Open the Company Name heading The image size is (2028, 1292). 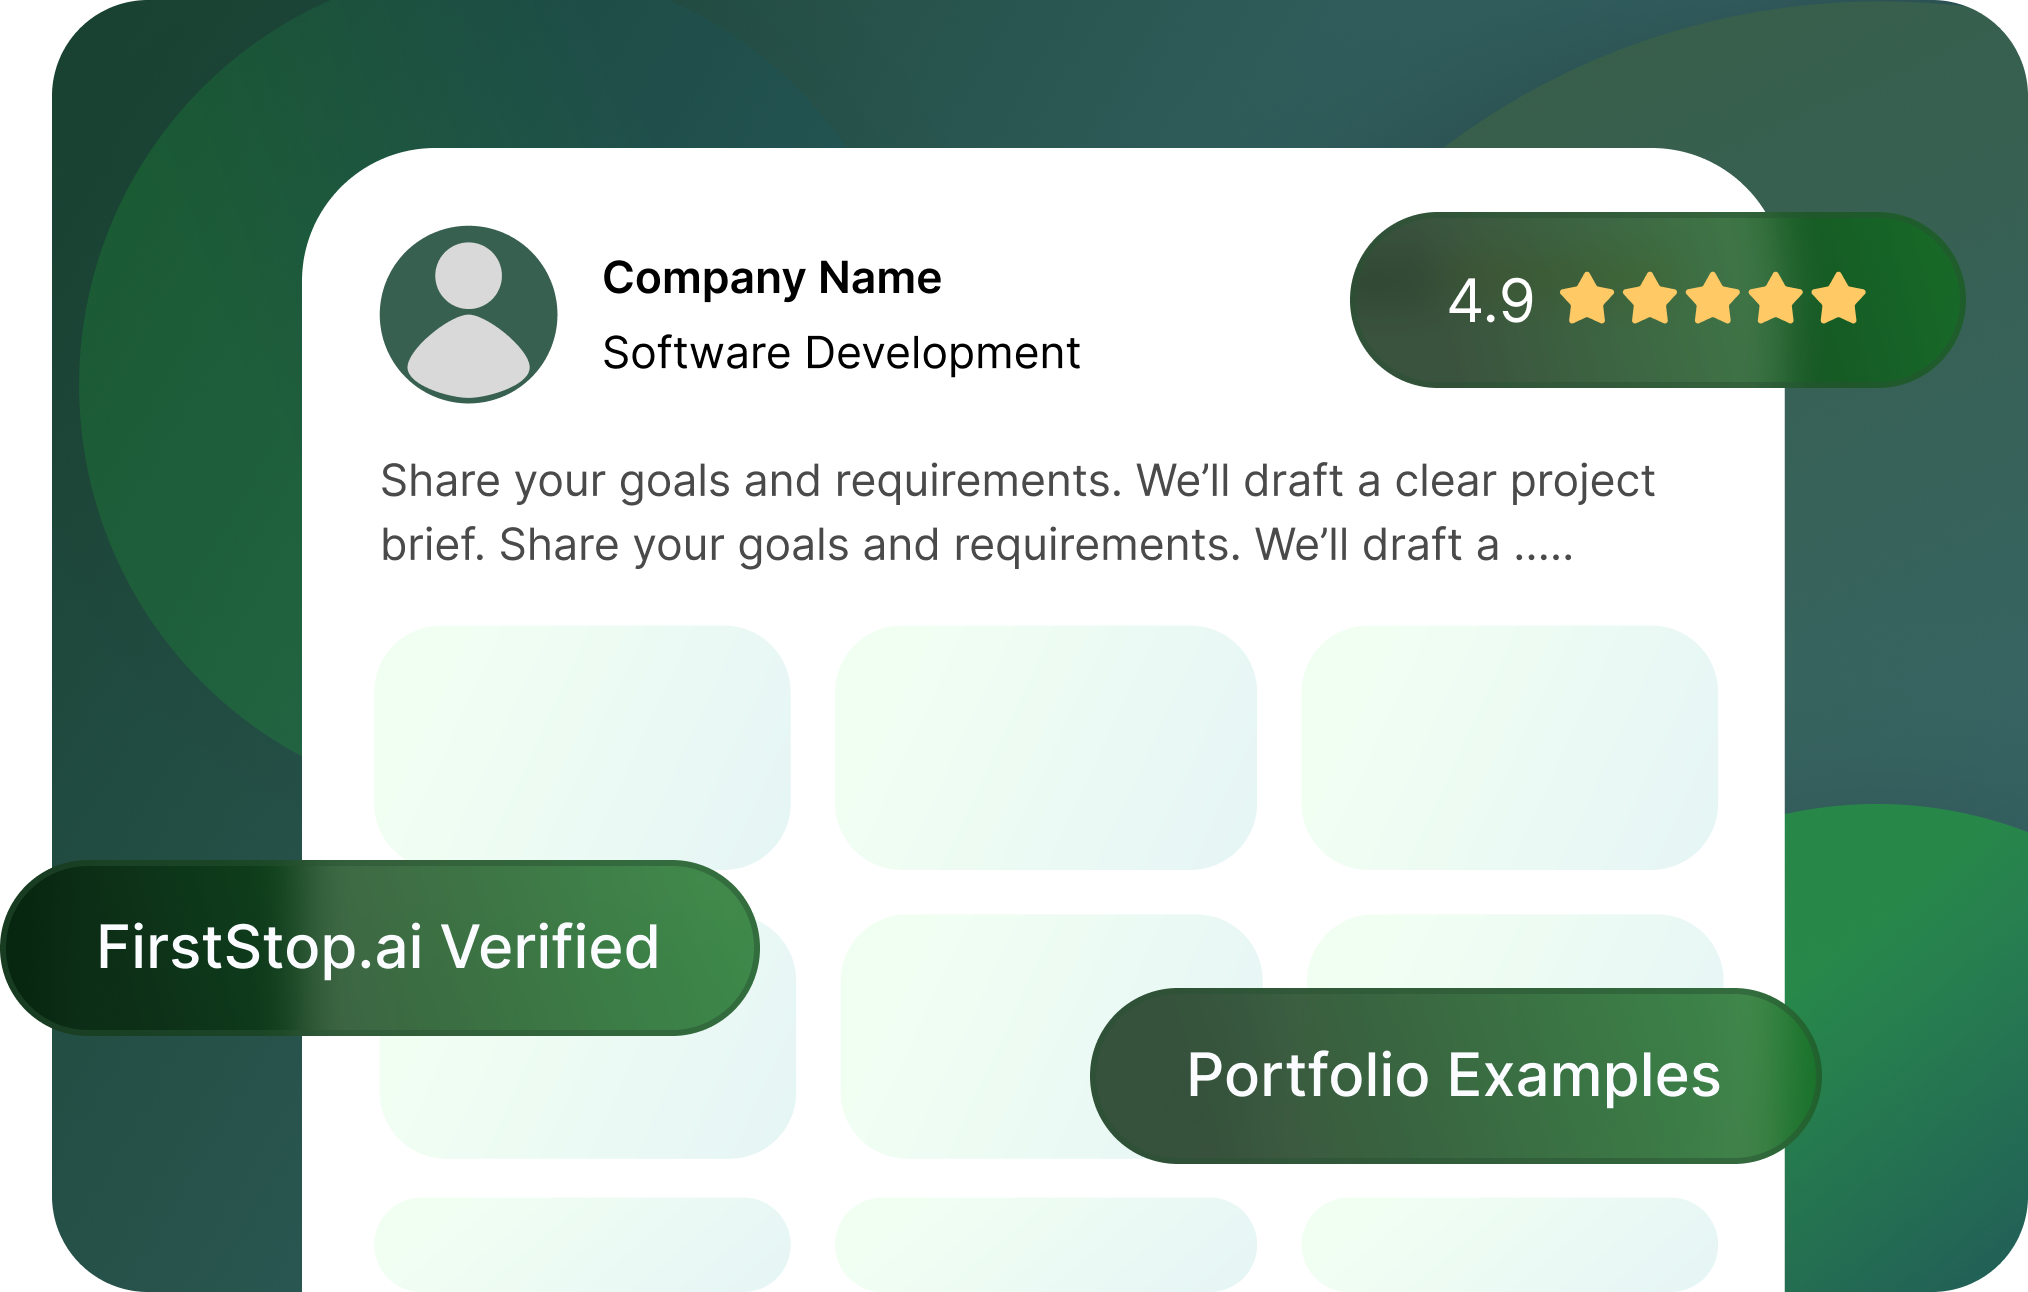click(x=771, y=278)
